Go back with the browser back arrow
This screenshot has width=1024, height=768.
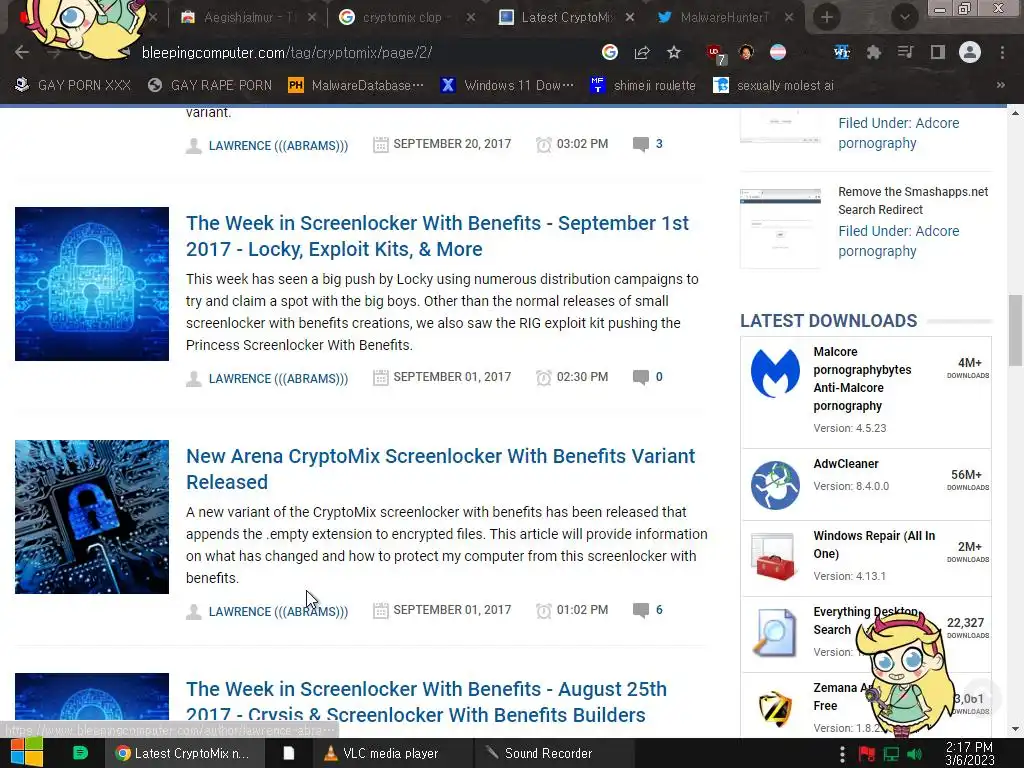(22, 53)
